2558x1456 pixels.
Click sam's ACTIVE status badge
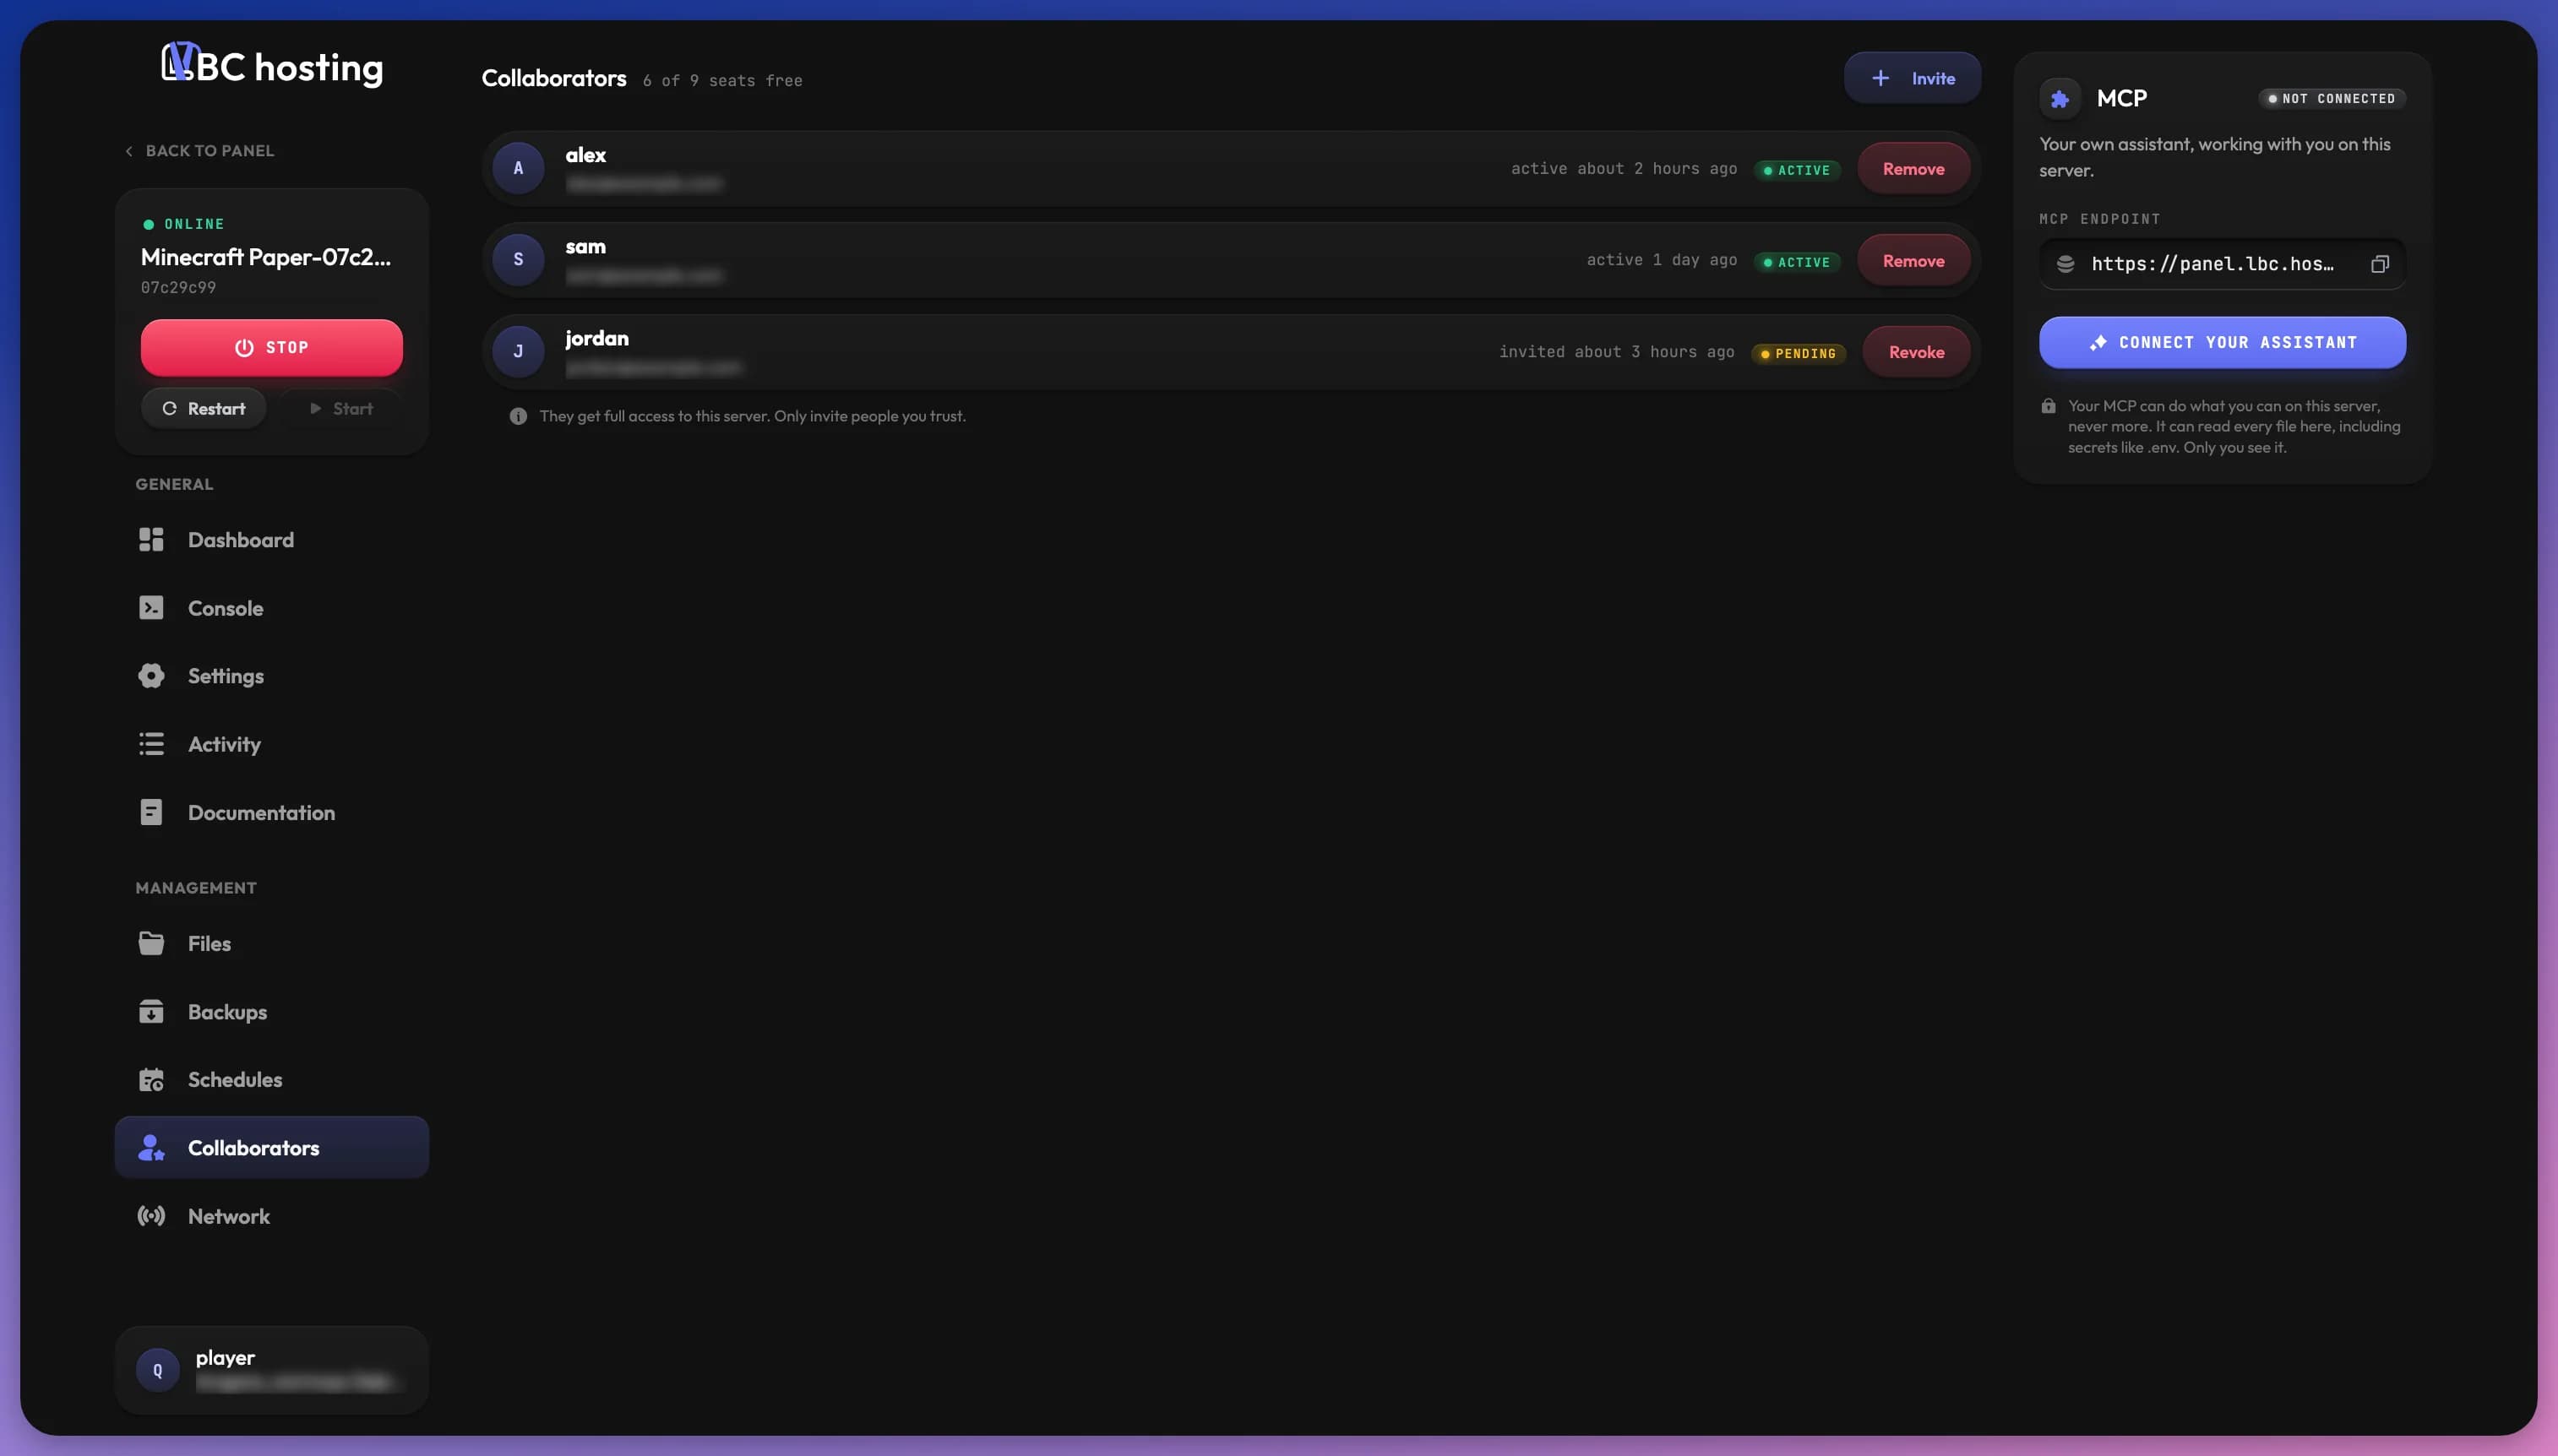[x=1797, y=262]
